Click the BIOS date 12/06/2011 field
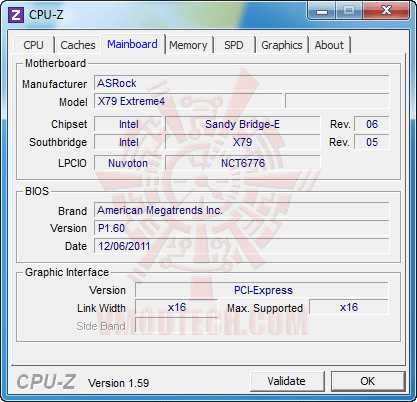This screenshot has height=402, width=417. coord(241,246)
